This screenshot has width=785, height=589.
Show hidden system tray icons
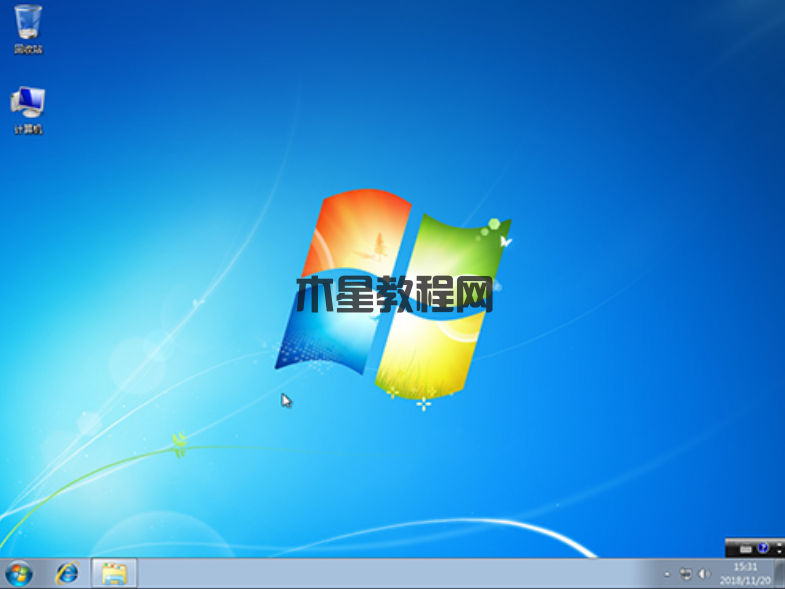click(667, 574)
